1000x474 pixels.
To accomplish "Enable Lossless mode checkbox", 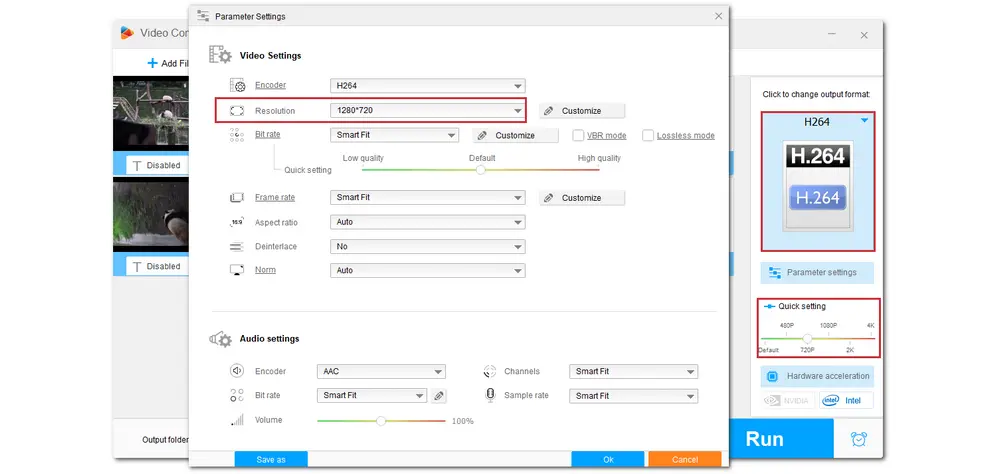I will [647, 135].
